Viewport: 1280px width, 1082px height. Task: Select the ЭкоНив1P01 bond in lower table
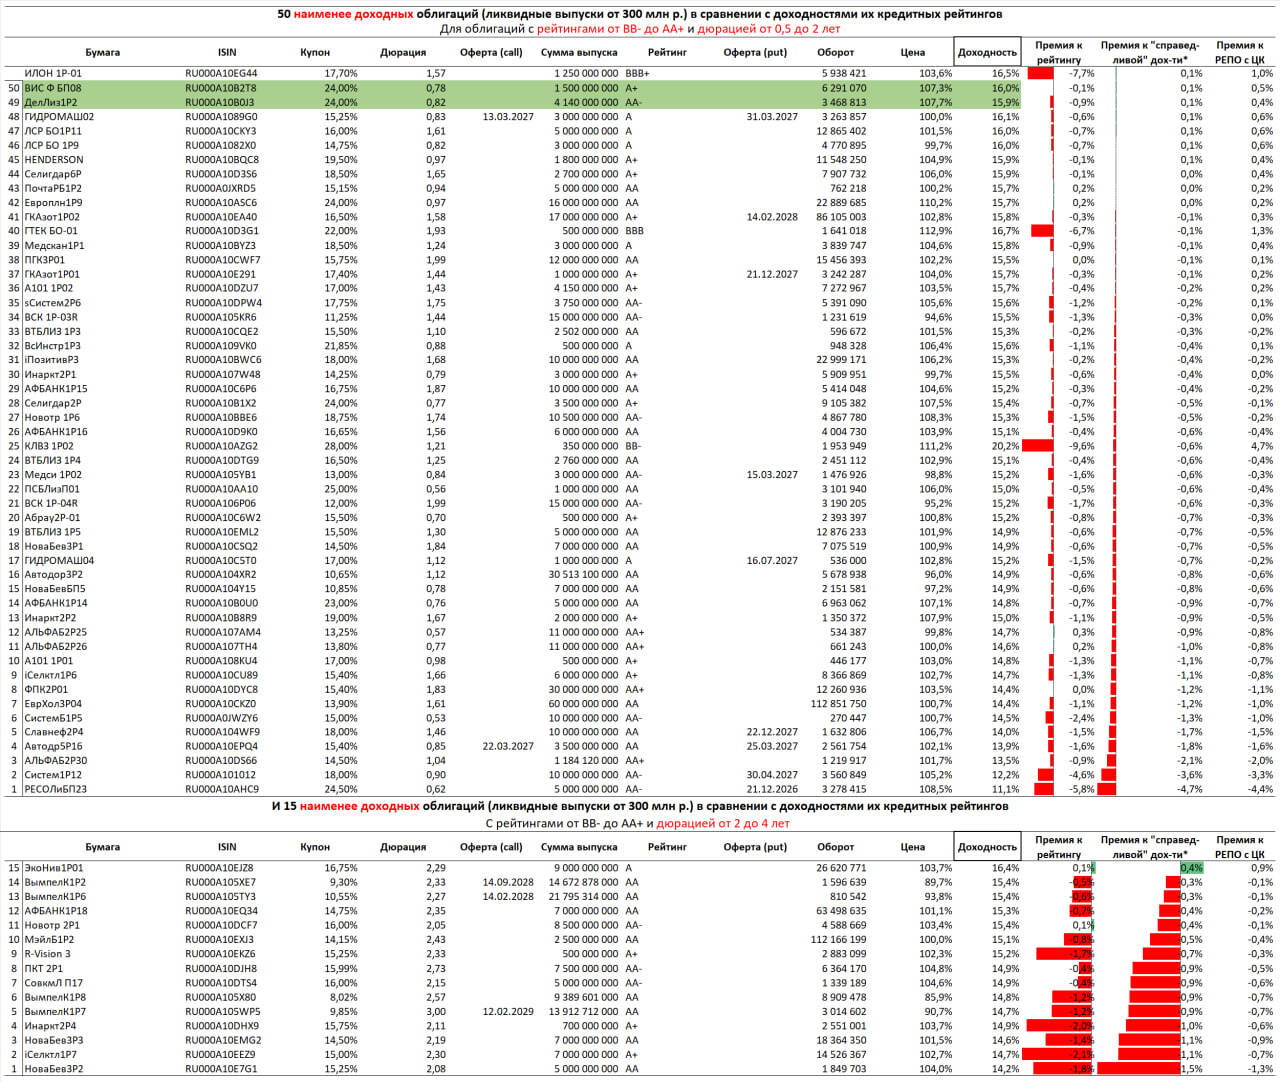[54, 868]
